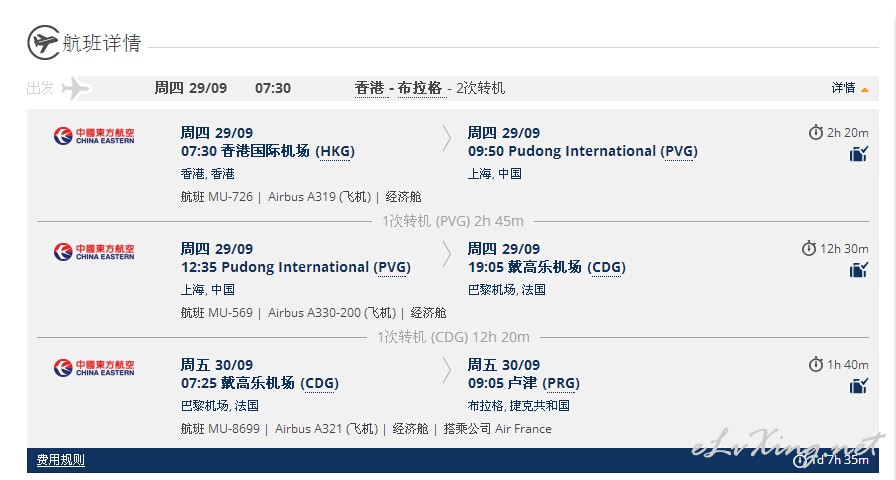896x480 pixels.
Task: Click the HKG airport code link
Action: point(335,151)
